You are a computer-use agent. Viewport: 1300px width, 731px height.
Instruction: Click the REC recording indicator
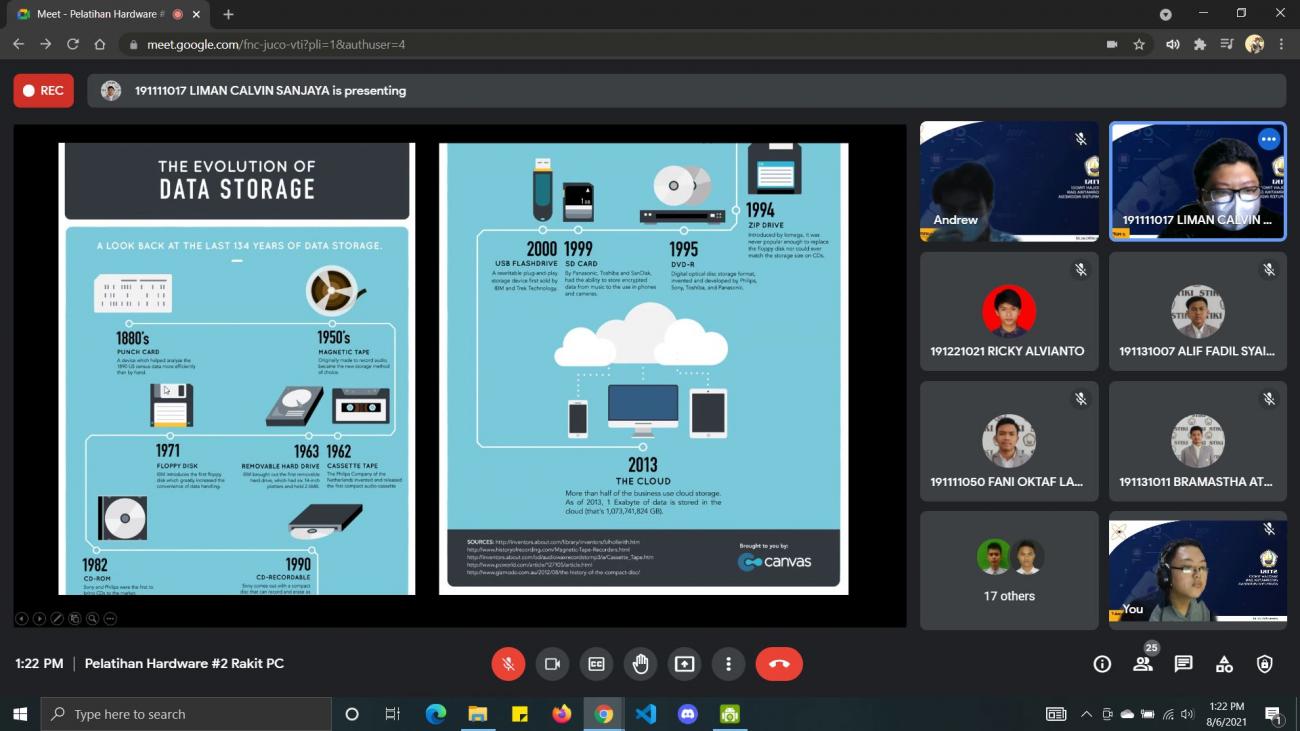pos(44,91)
